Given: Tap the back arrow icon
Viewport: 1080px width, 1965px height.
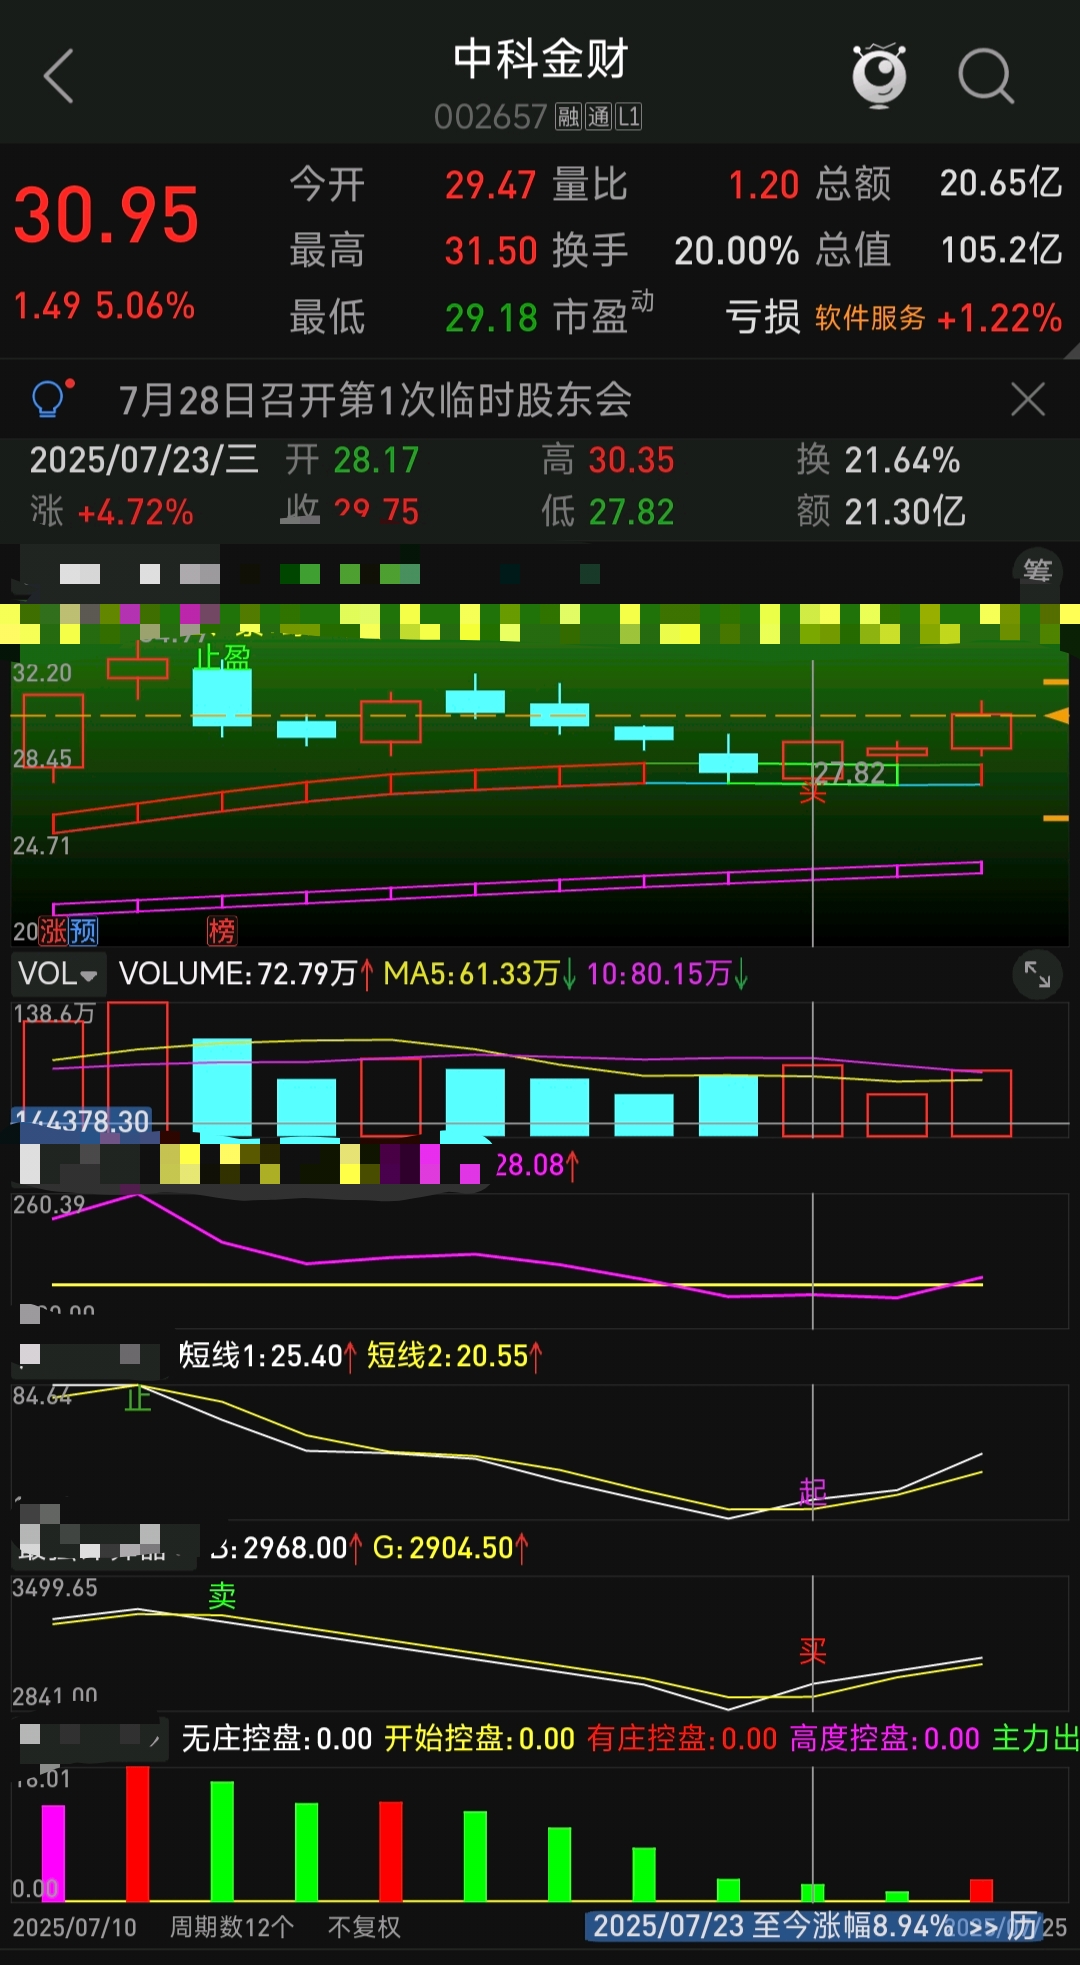Looking at the screenshot, I should tap(59, 76).
